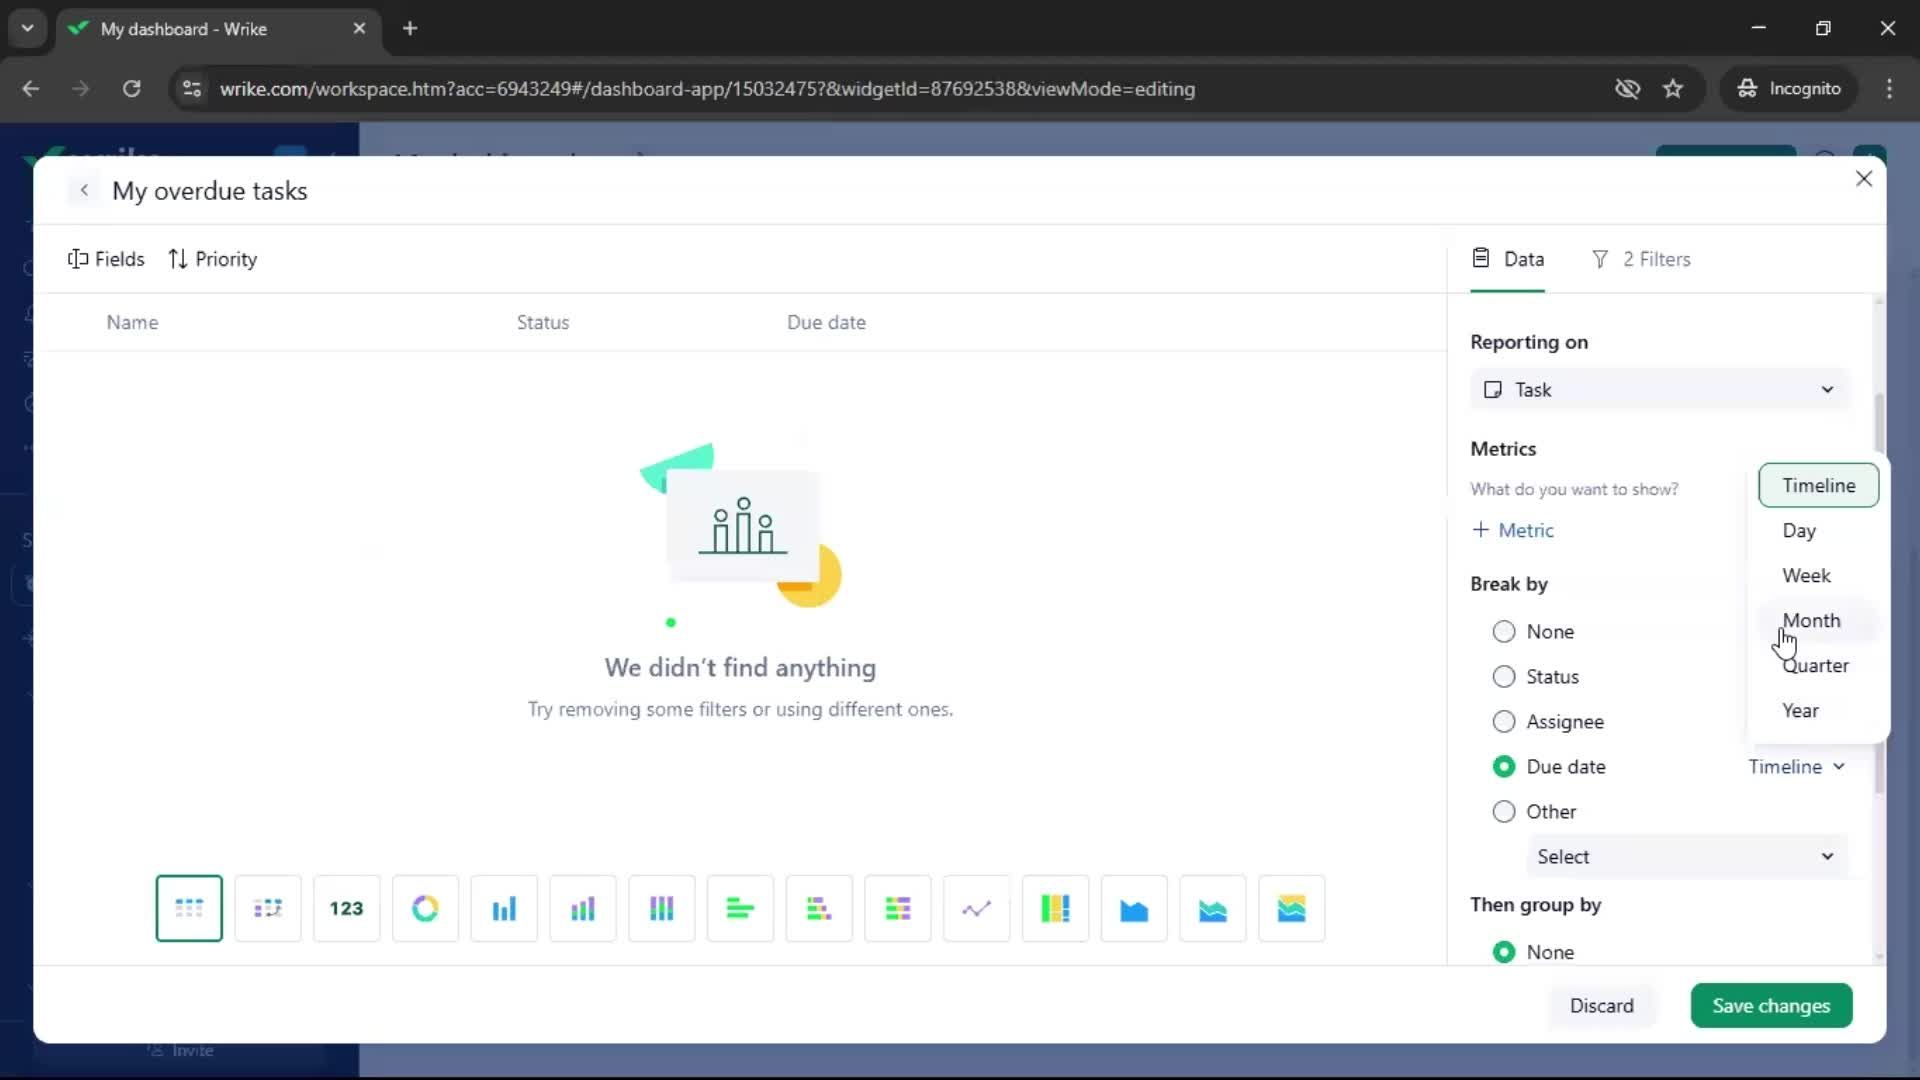The height and width of the screenshot is (1080, 1920).
Task: Click the My overdue tasks widget title
Action: pyautogui.click(x=209, y=190)
